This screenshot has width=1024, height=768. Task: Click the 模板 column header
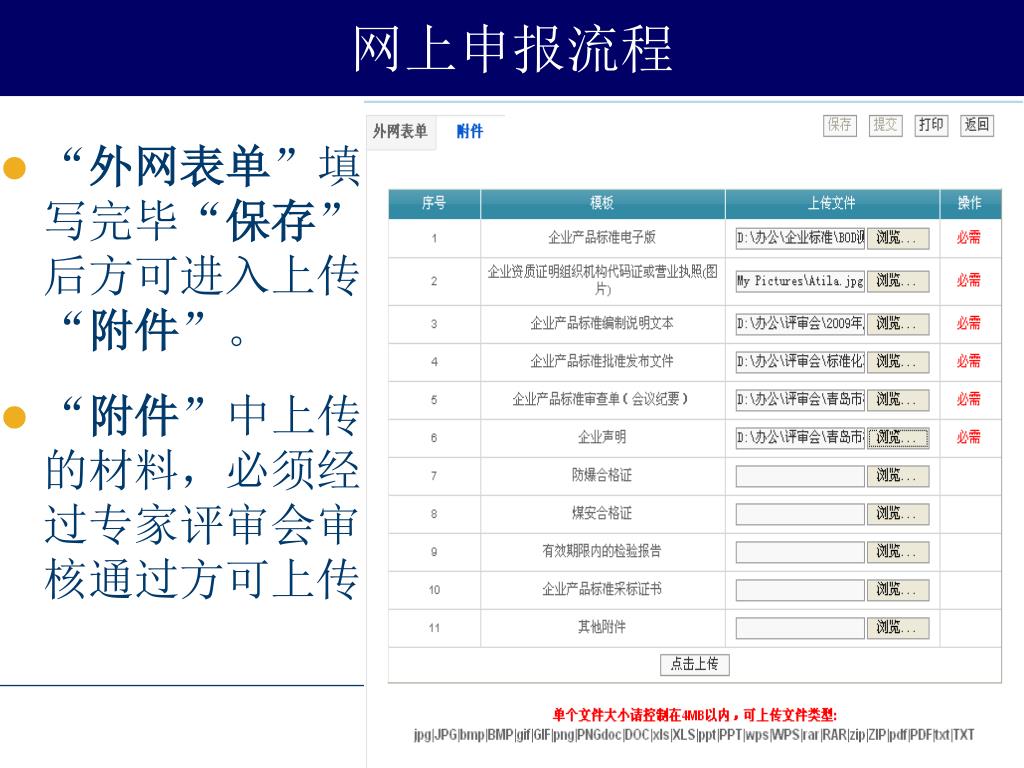[602, 204]
